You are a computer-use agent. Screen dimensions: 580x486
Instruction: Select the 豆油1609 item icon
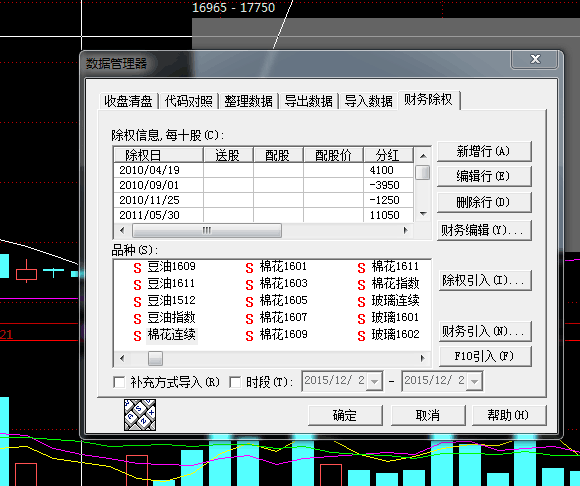(137, 268)
